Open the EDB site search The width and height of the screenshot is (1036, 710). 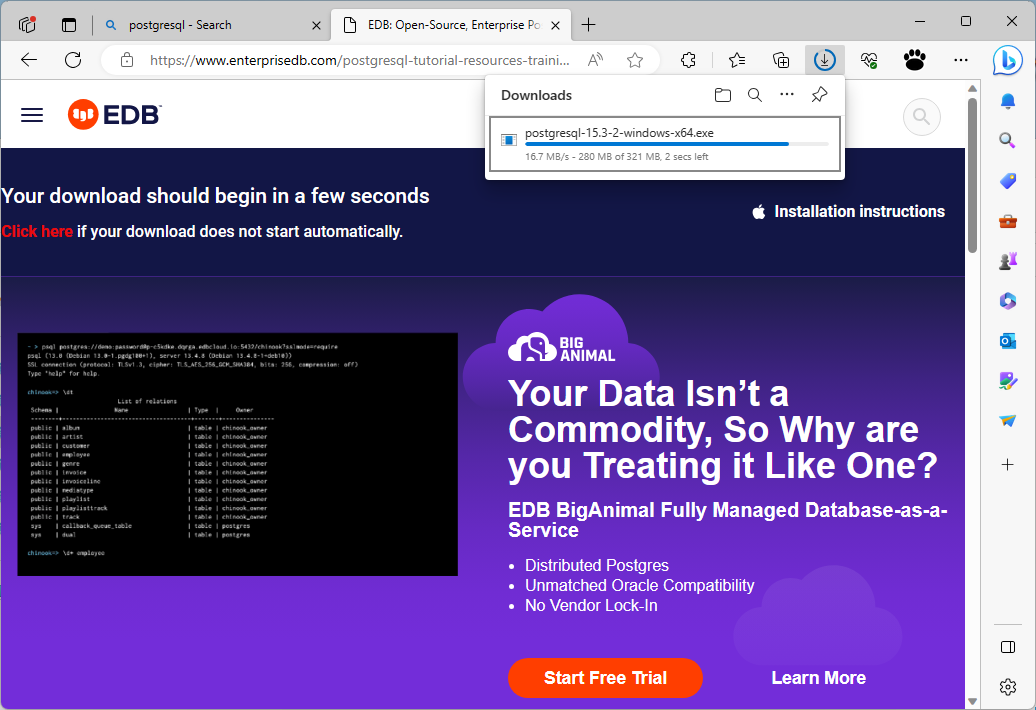(922, 117)
